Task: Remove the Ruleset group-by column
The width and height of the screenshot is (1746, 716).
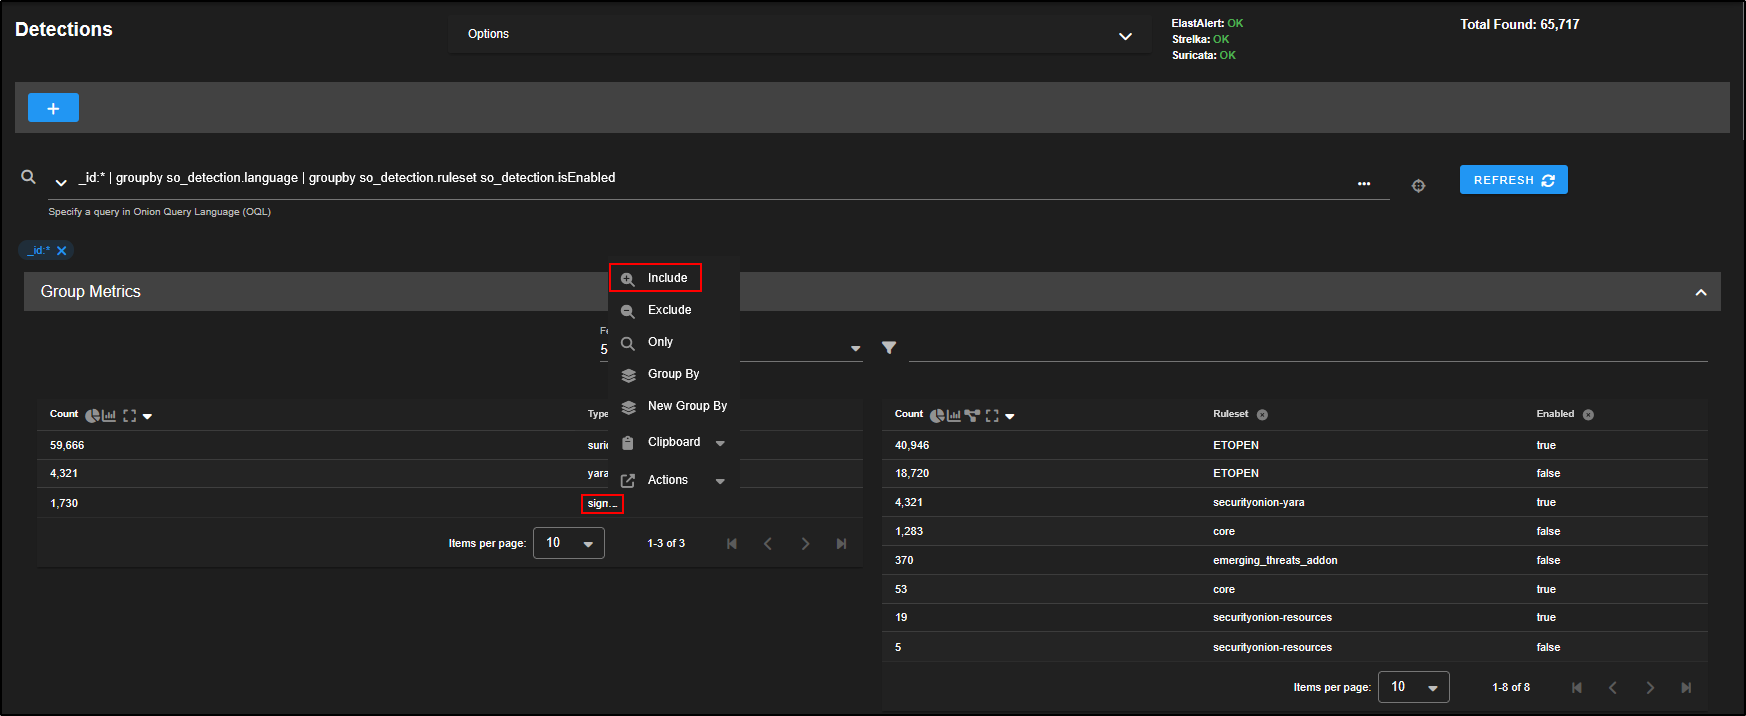Action: click(1262, 415)
